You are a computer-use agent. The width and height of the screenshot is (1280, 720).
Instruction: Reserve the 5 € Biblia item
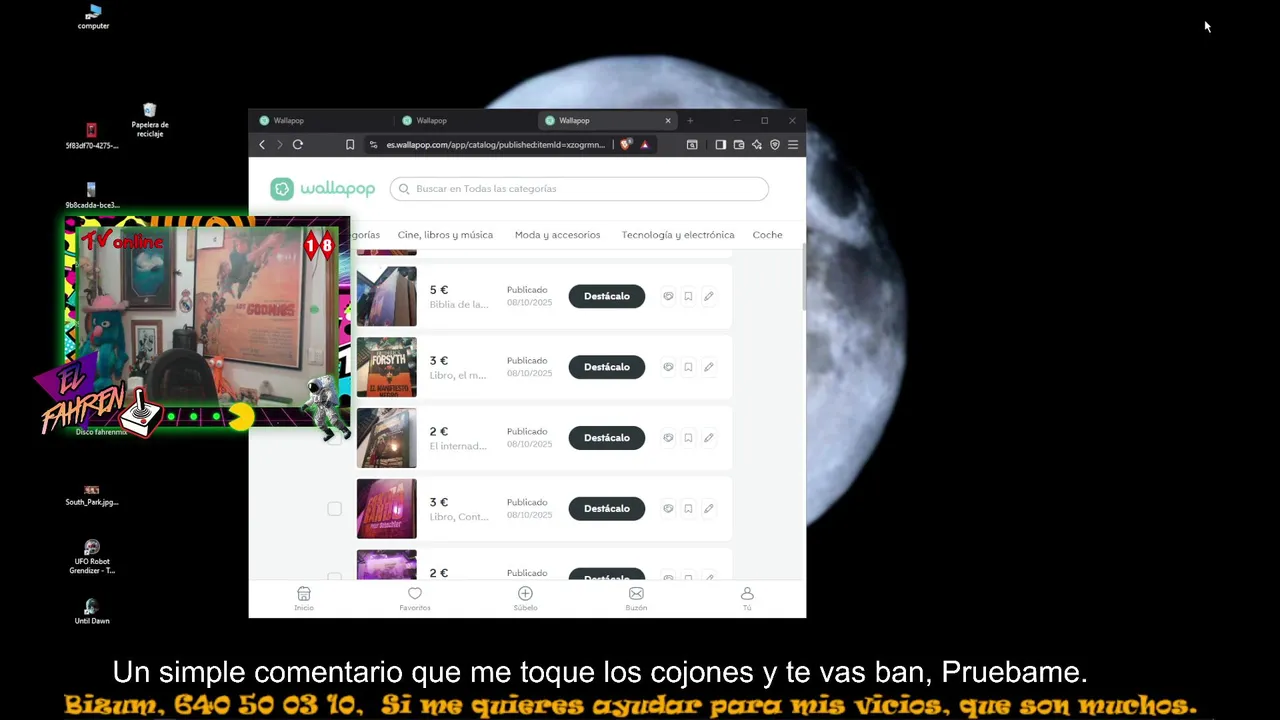pos(688,296)
